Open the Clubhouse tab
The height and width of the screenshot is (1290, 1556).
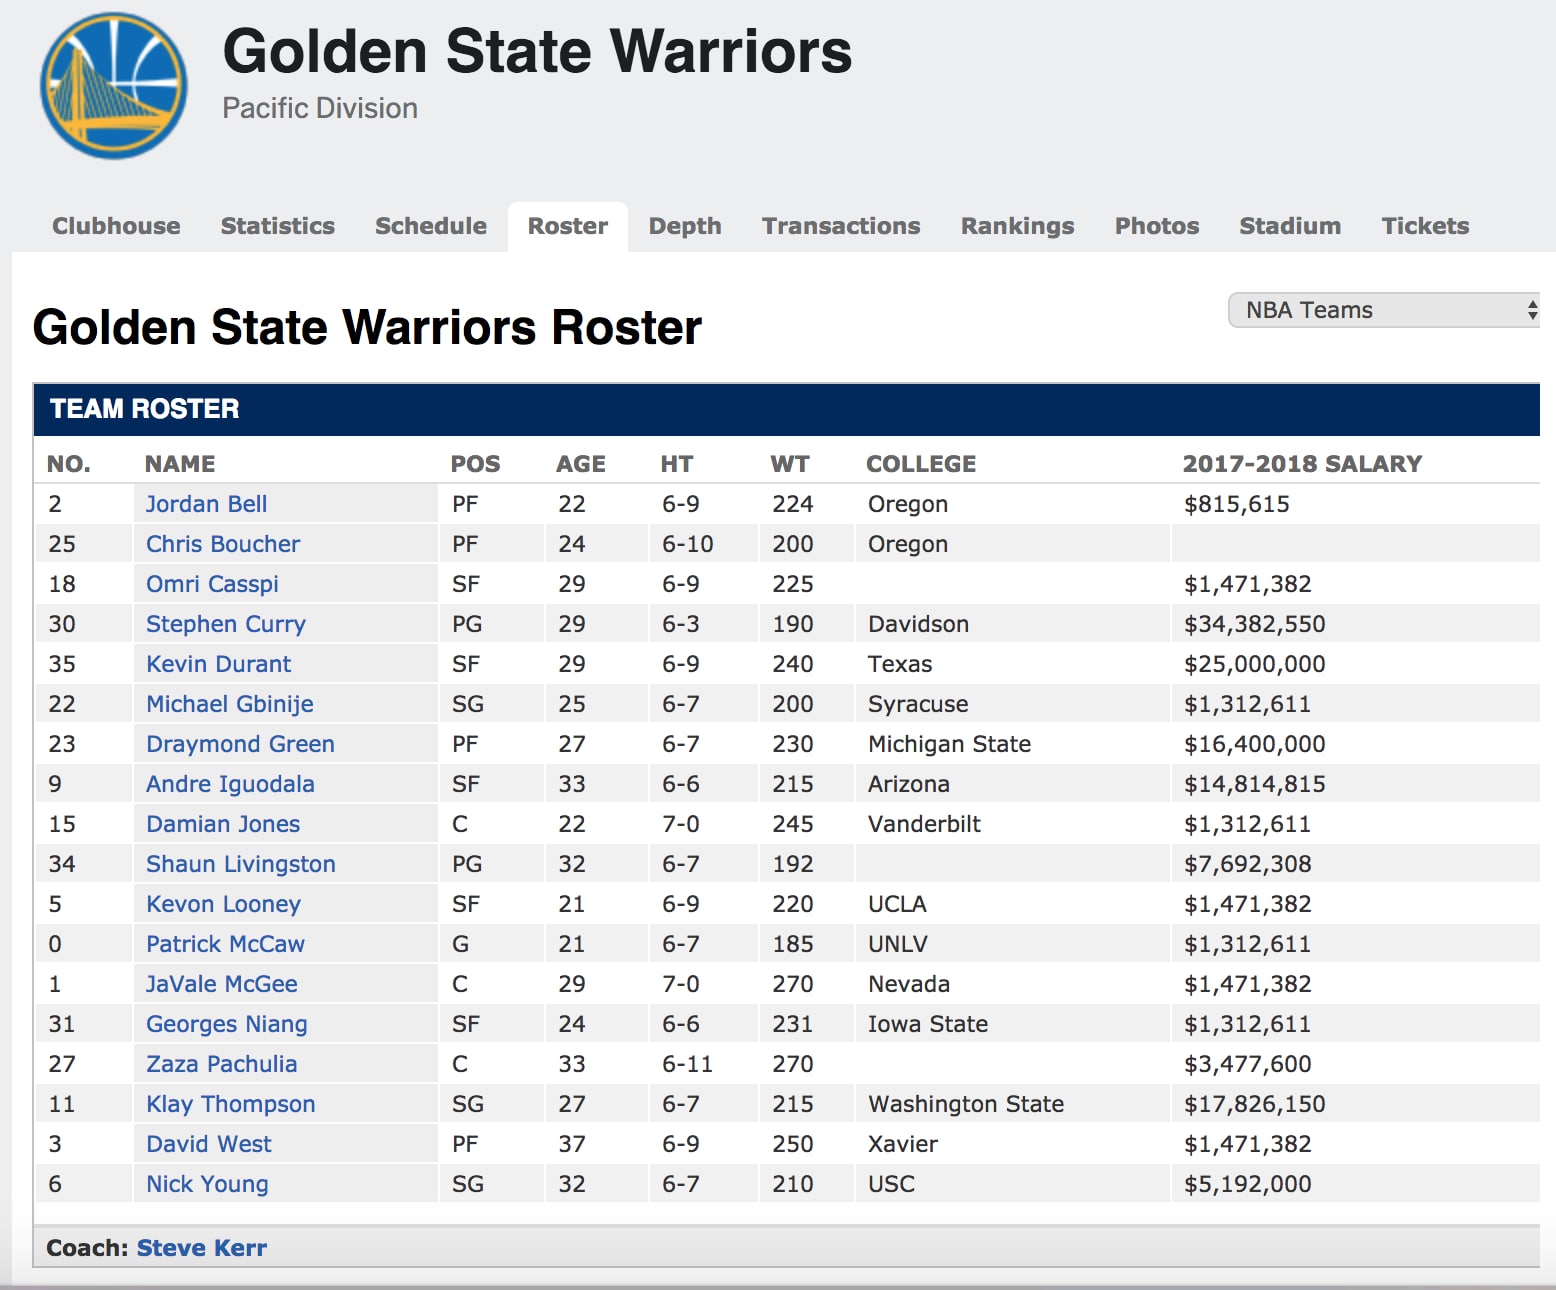(x=116, y=226)
